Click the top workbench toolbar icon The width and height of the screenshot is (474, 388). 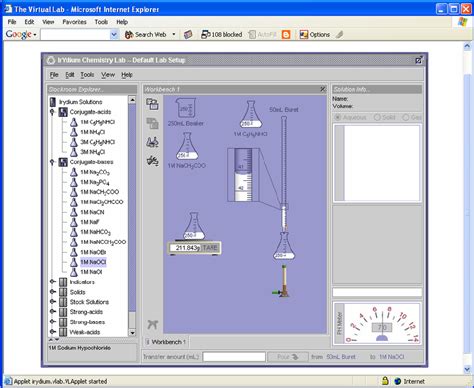(153, 104)
